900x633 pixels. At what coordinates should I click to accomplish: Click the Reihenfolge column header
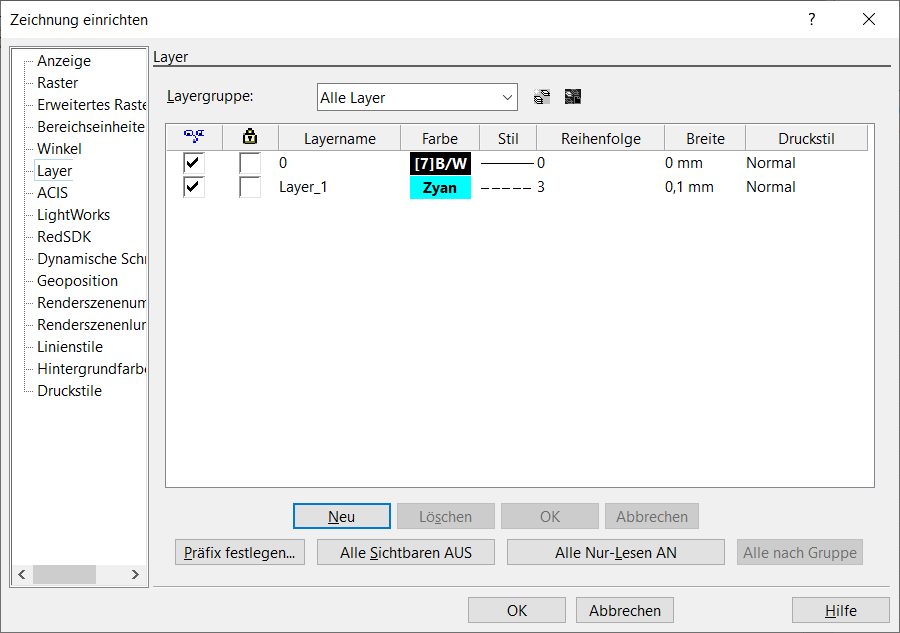(600, 138)
